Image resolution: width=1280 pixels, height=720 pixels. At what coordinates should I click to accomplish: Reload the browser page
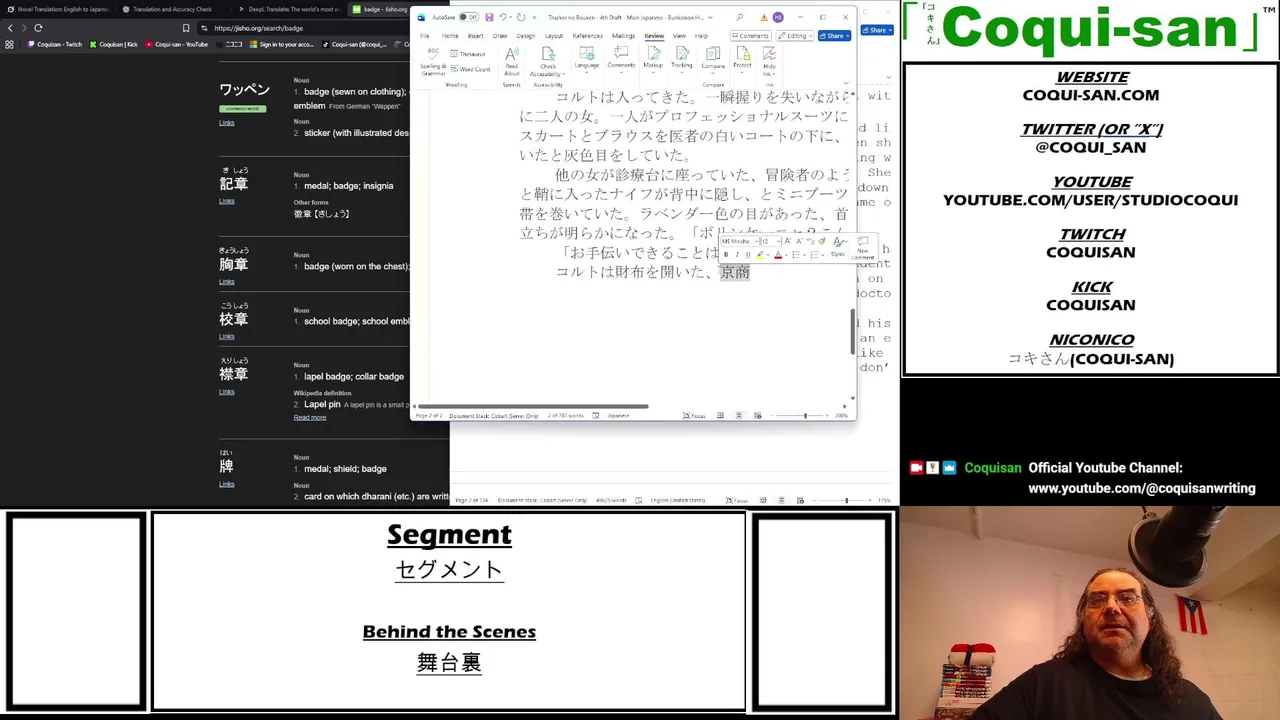click(38, 28)
